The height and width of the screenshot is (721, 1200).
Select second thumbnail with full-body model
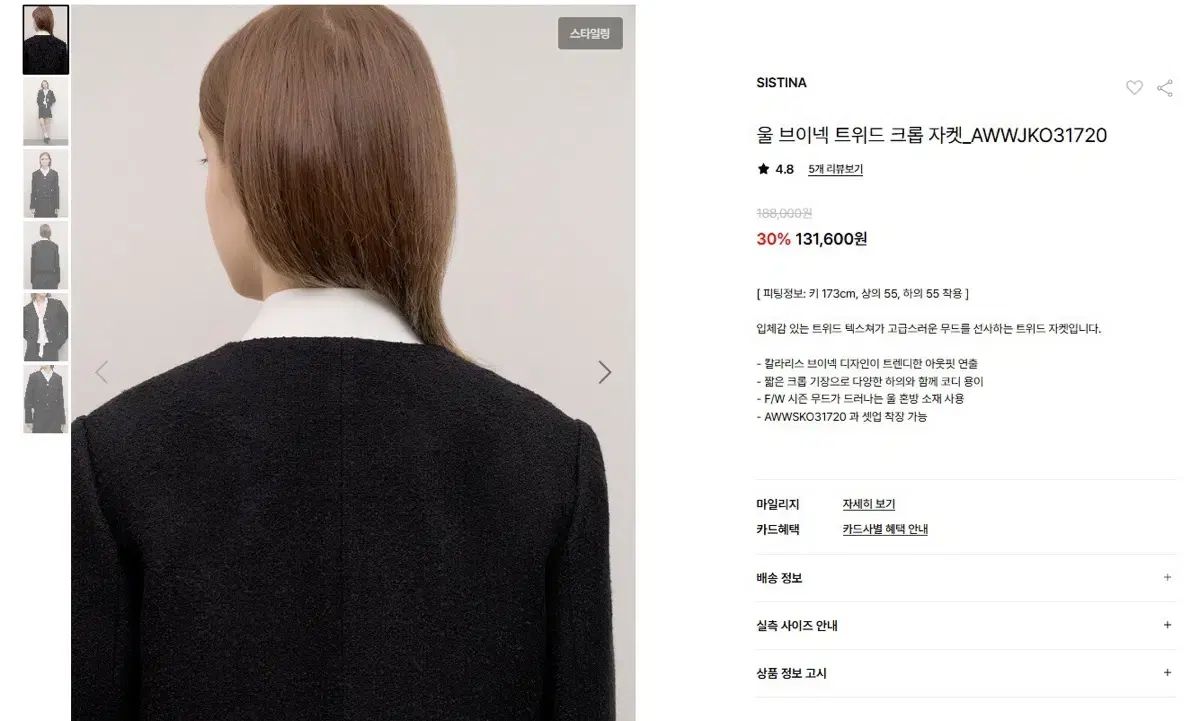click(46, 112)
